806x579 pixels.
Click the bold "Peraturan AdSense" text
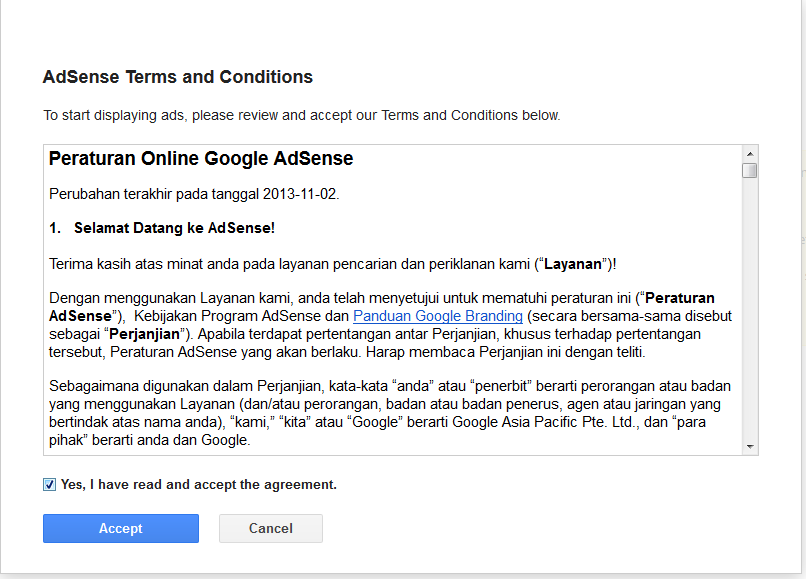tap(680, 297)
